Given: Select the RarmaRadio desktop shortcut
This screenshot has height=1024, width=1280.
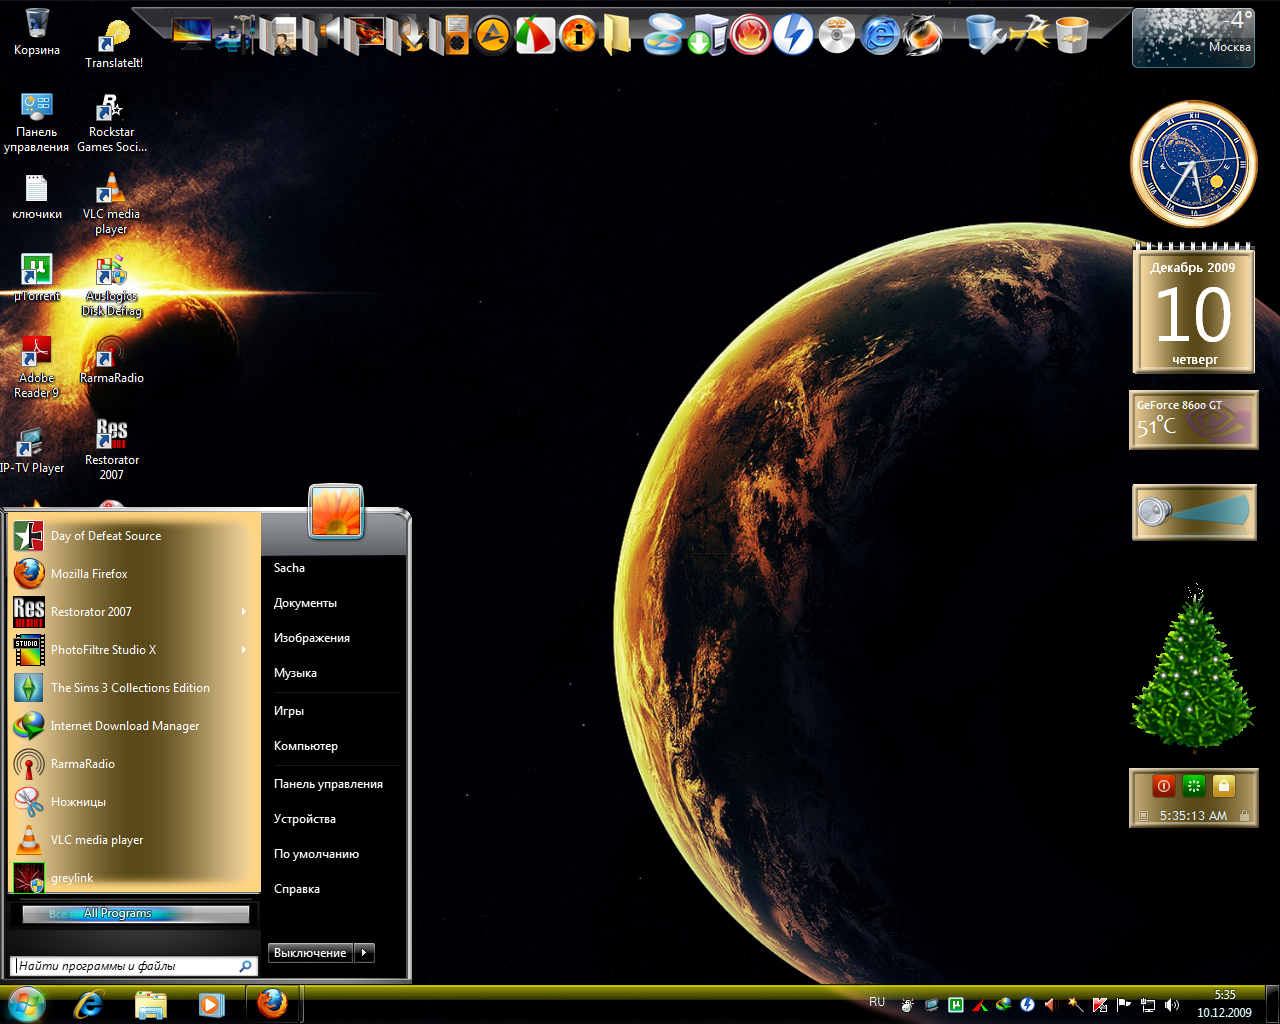Looking at the screenshot, I should click(111, 360).
